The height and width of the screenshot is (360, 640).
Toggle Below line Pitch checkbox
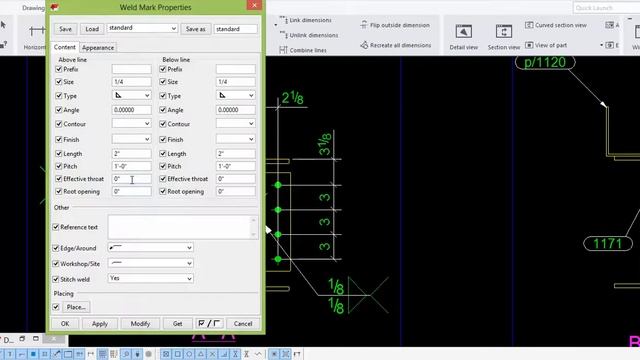pos(162,166)
